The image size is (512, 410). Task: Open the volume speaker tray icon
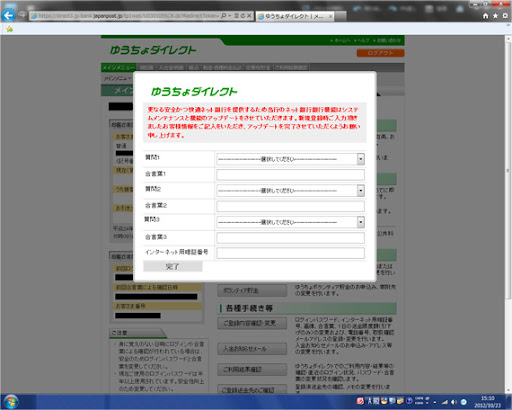(454, 402)
